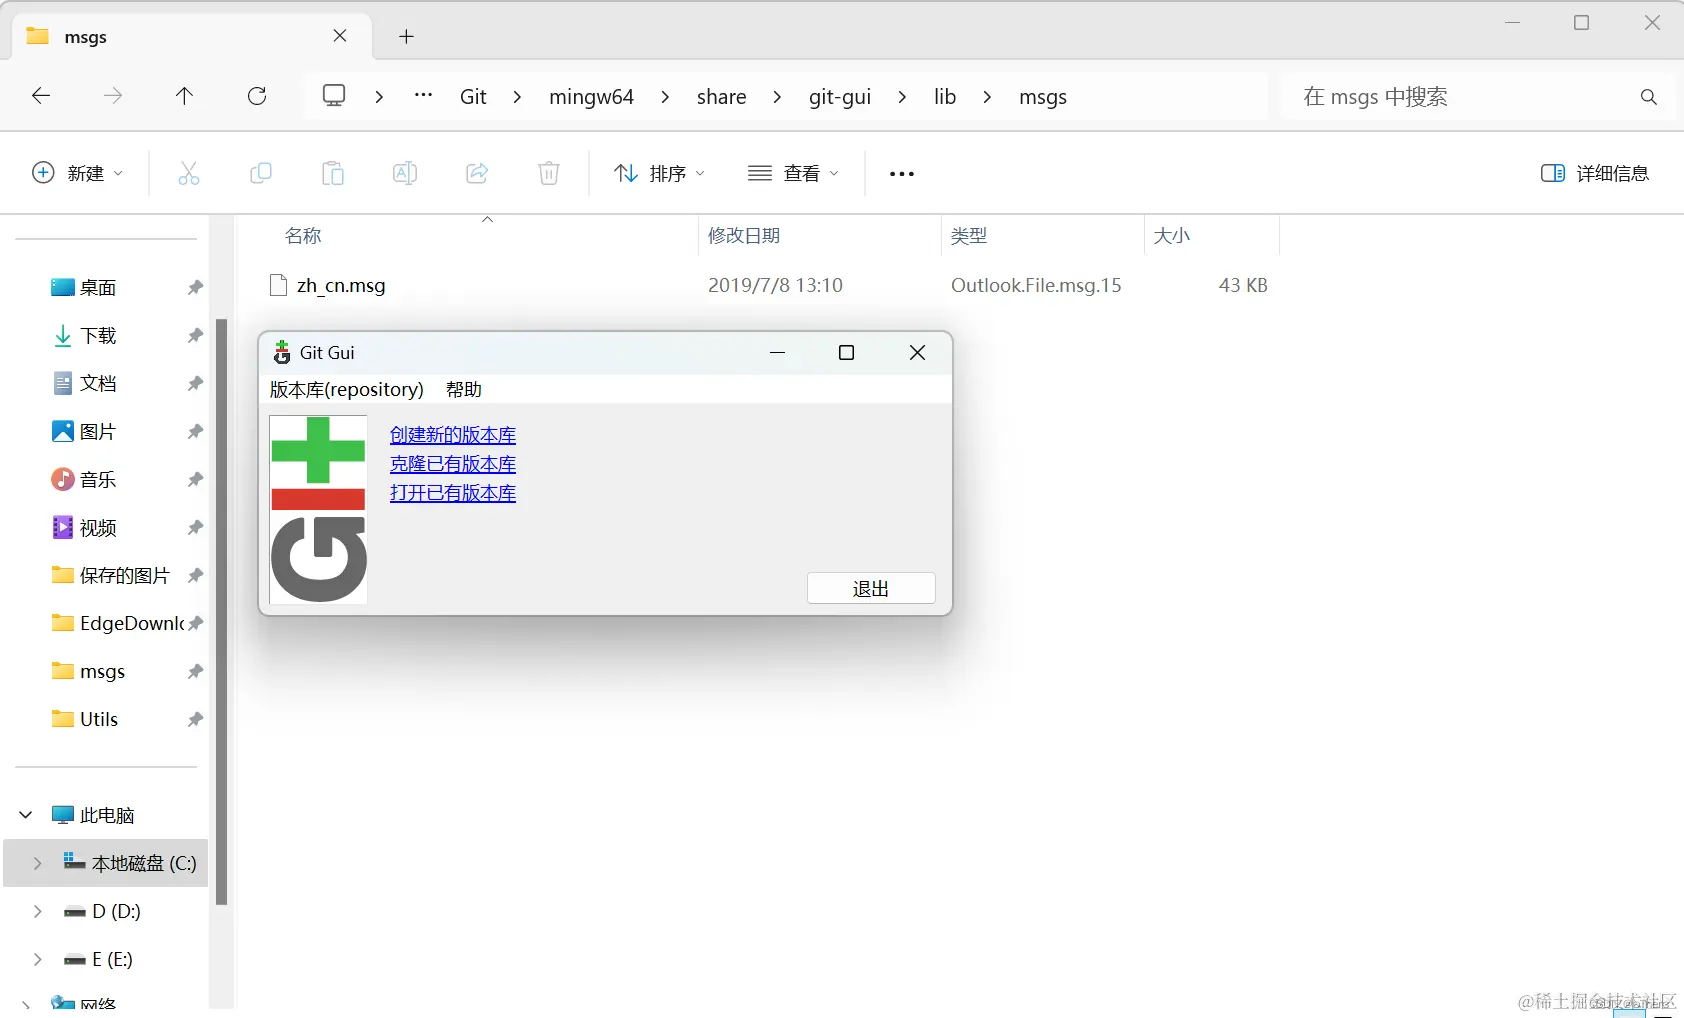1684x1018 pixels.
Task: Click the Rename icon in toolbar
Action: point(405,173)
